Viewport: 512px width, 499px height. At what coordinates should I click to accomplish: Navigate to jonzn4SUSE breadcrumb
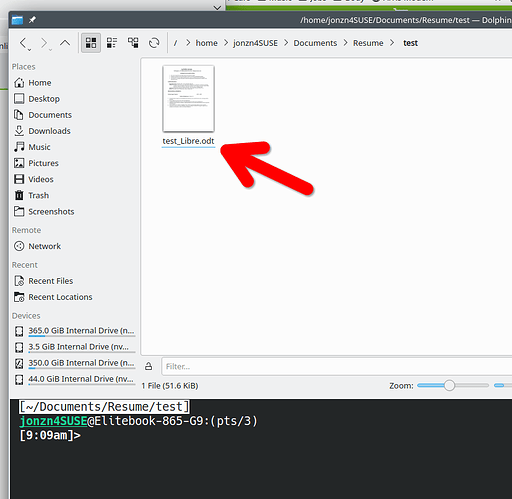pyautogui.click(x=255, y=43)
